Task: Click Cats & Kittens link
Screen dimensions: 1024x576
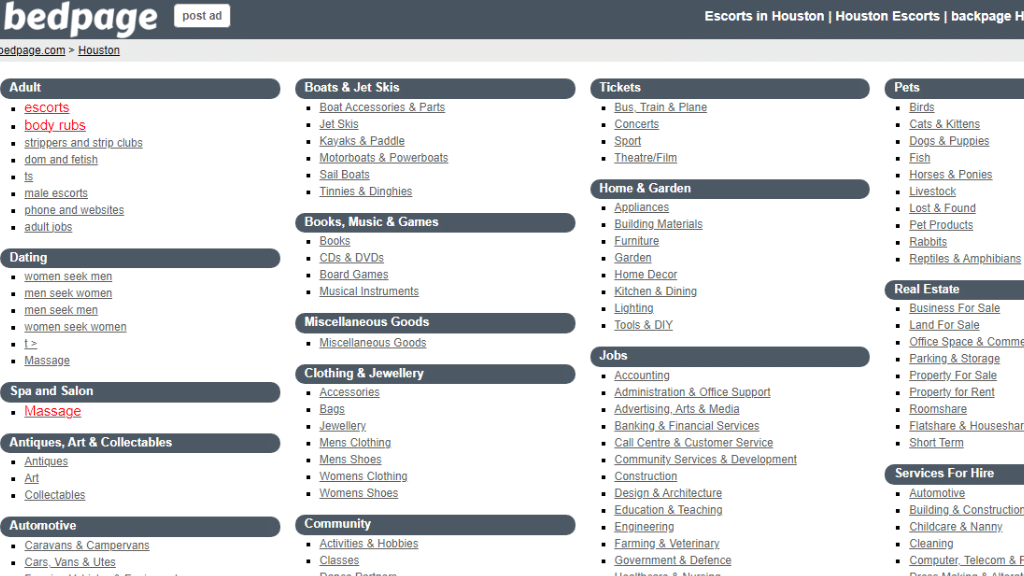Action: (944, 124)
